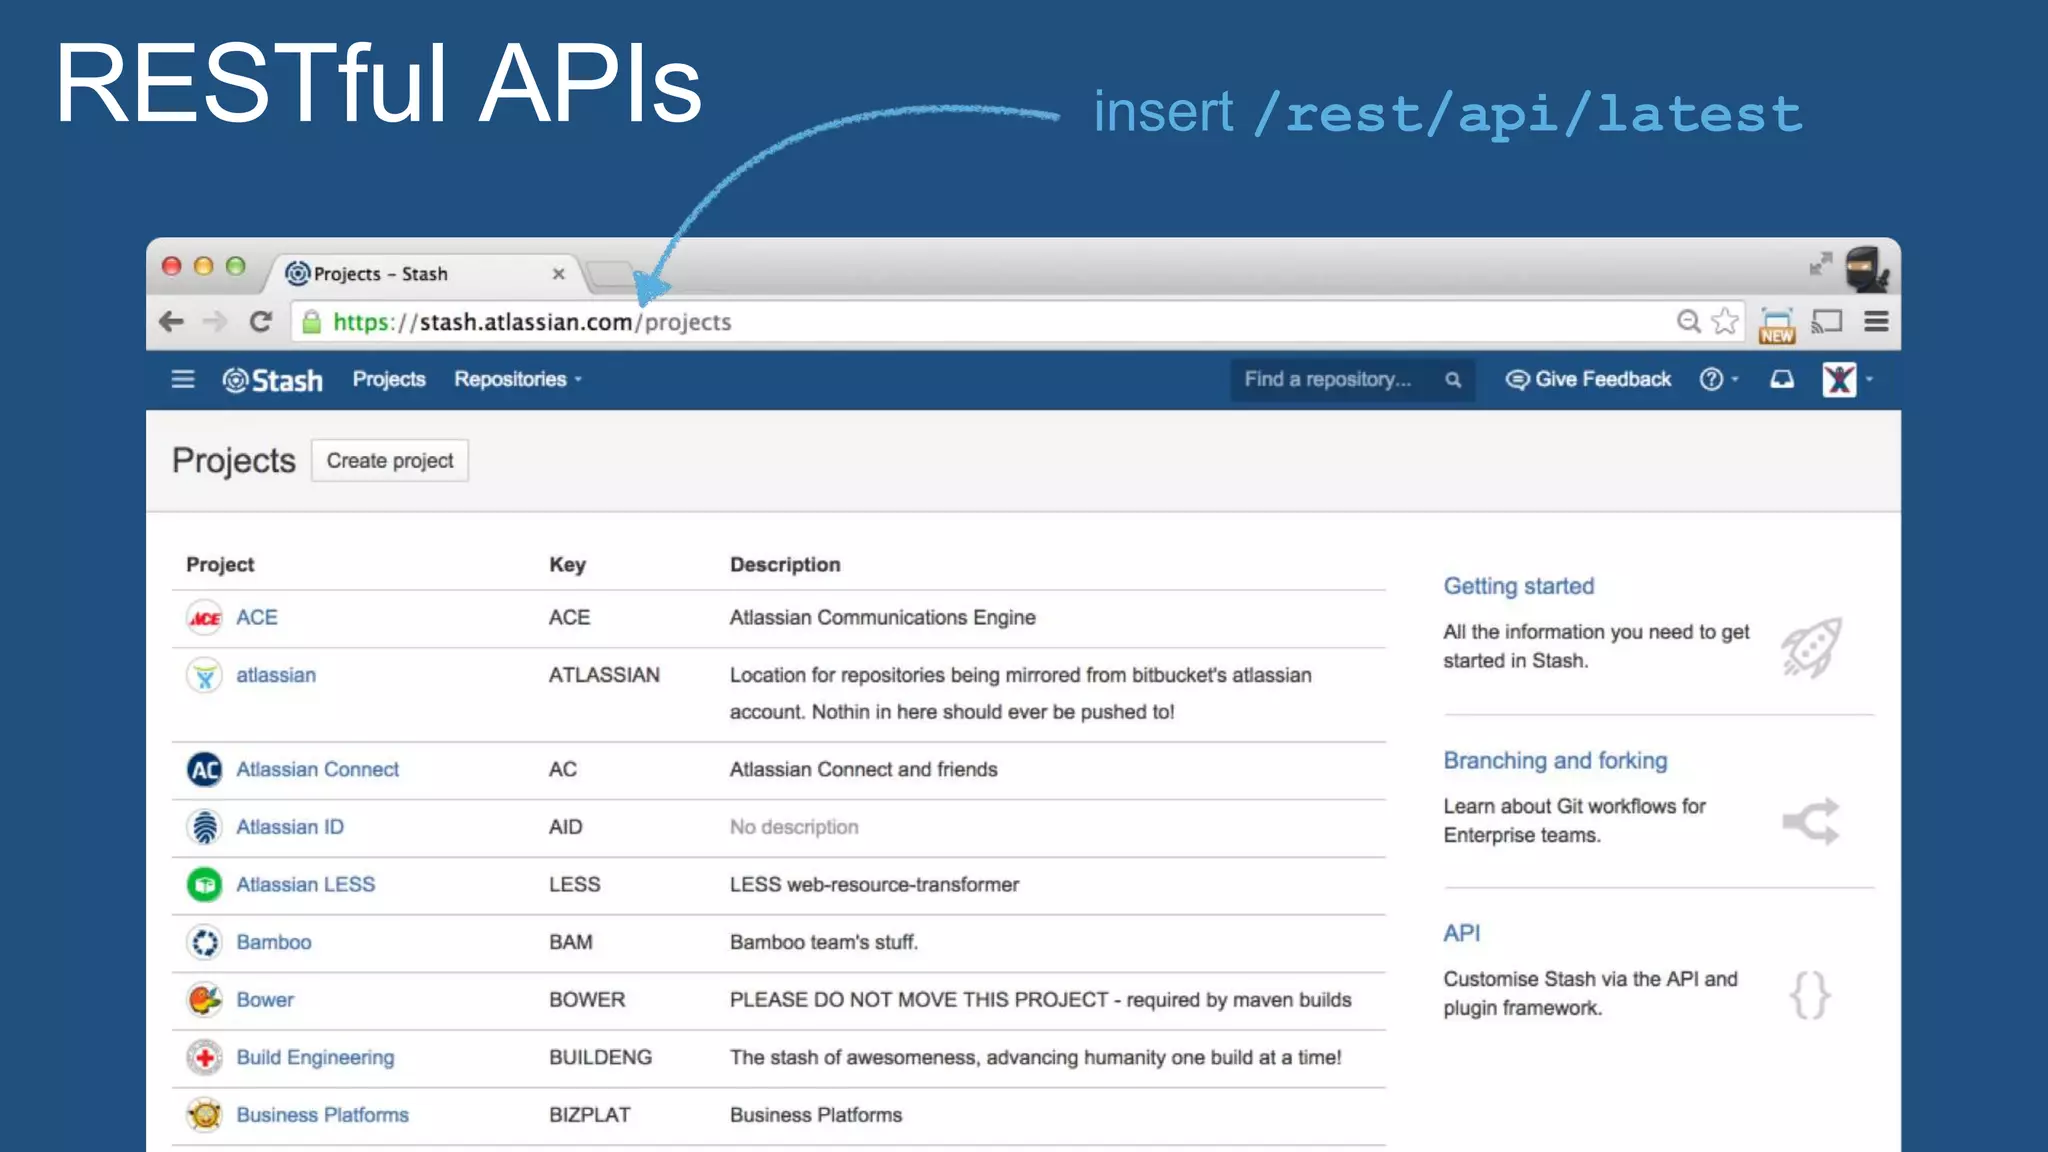Image resolution: width=2048 pixels, height=1152 pixels.
Task: Click the Atlassian Connect AC avatar
Action: [205, 769]
